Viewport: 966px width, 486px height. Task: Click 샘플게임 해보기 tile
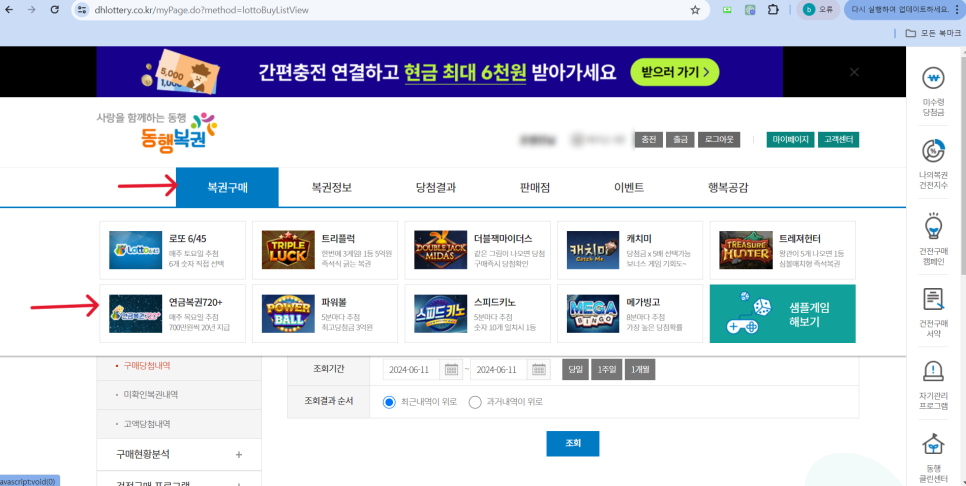point(782,314)
